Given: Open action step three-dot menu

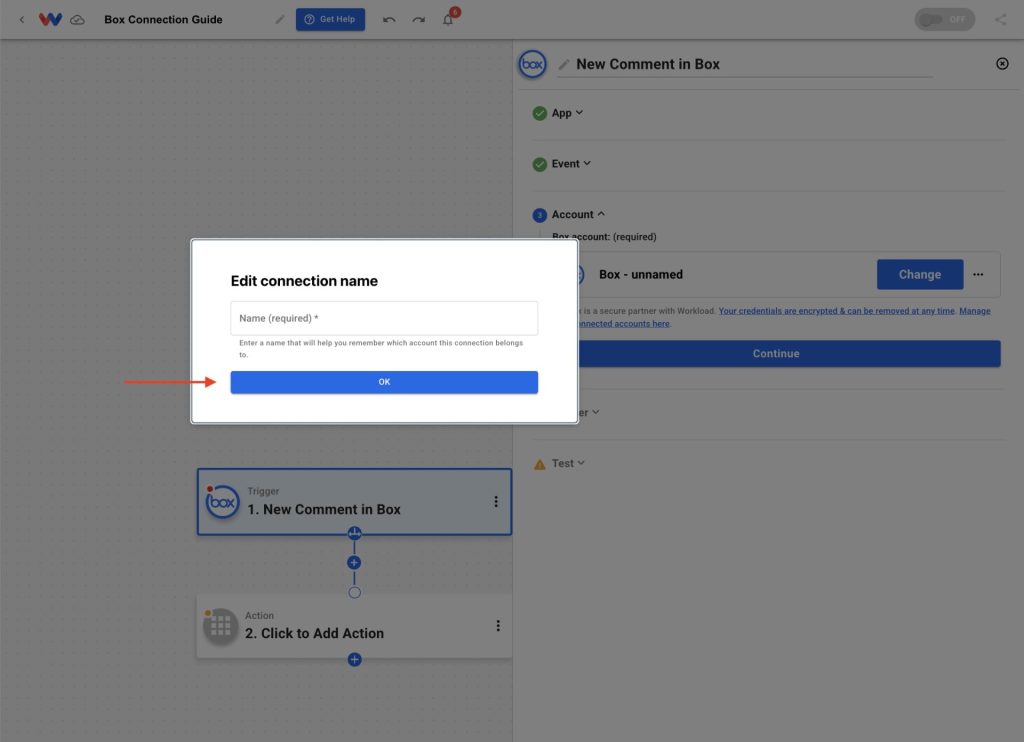Looking at the screenshot, I should pyautogui.click(x=498, y=626).
